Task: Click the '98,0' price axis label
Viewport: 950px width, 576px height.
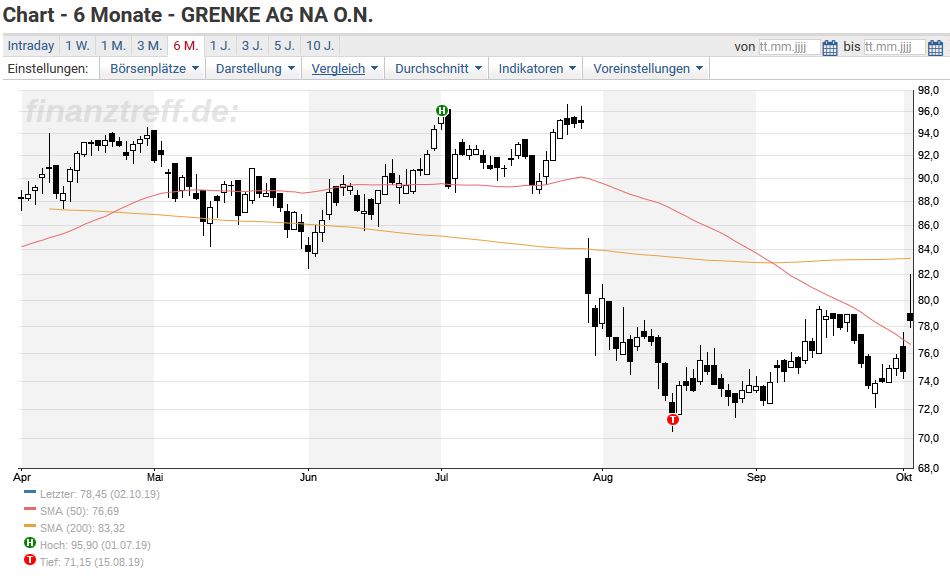Action: [x=928, y=90]
